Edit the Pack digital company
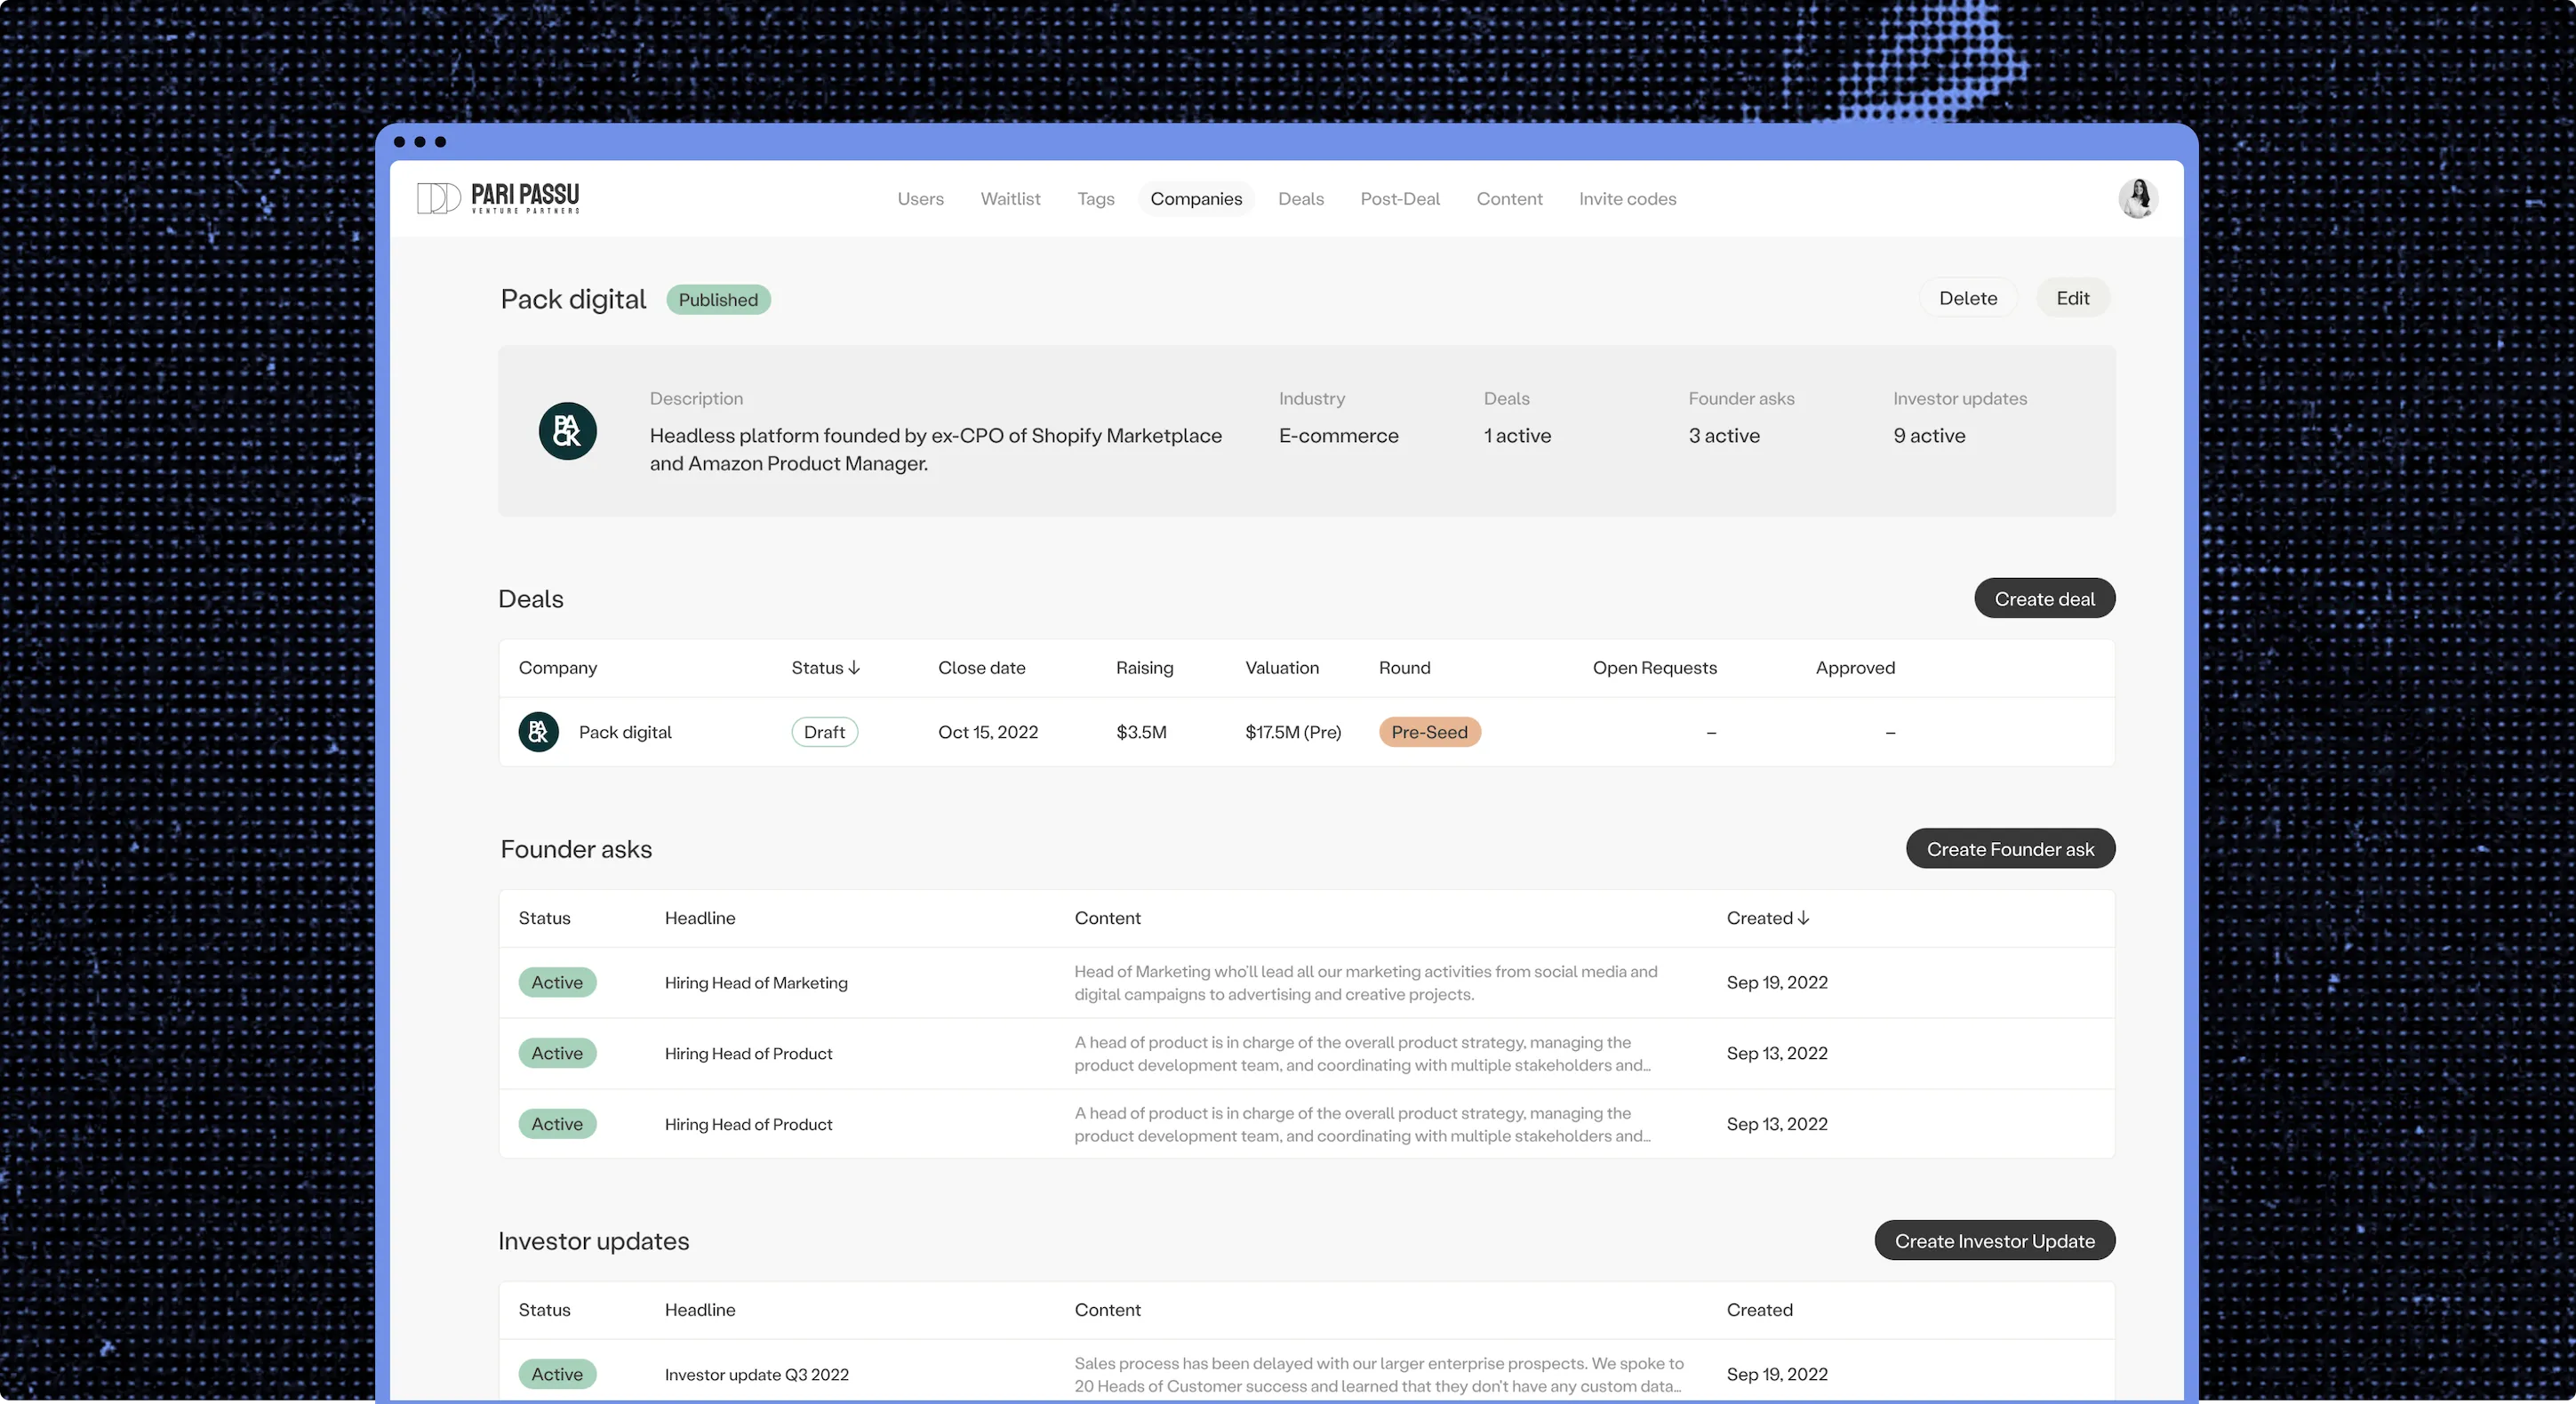The image size is (2576, 1404). click(x=2072, y=298)
